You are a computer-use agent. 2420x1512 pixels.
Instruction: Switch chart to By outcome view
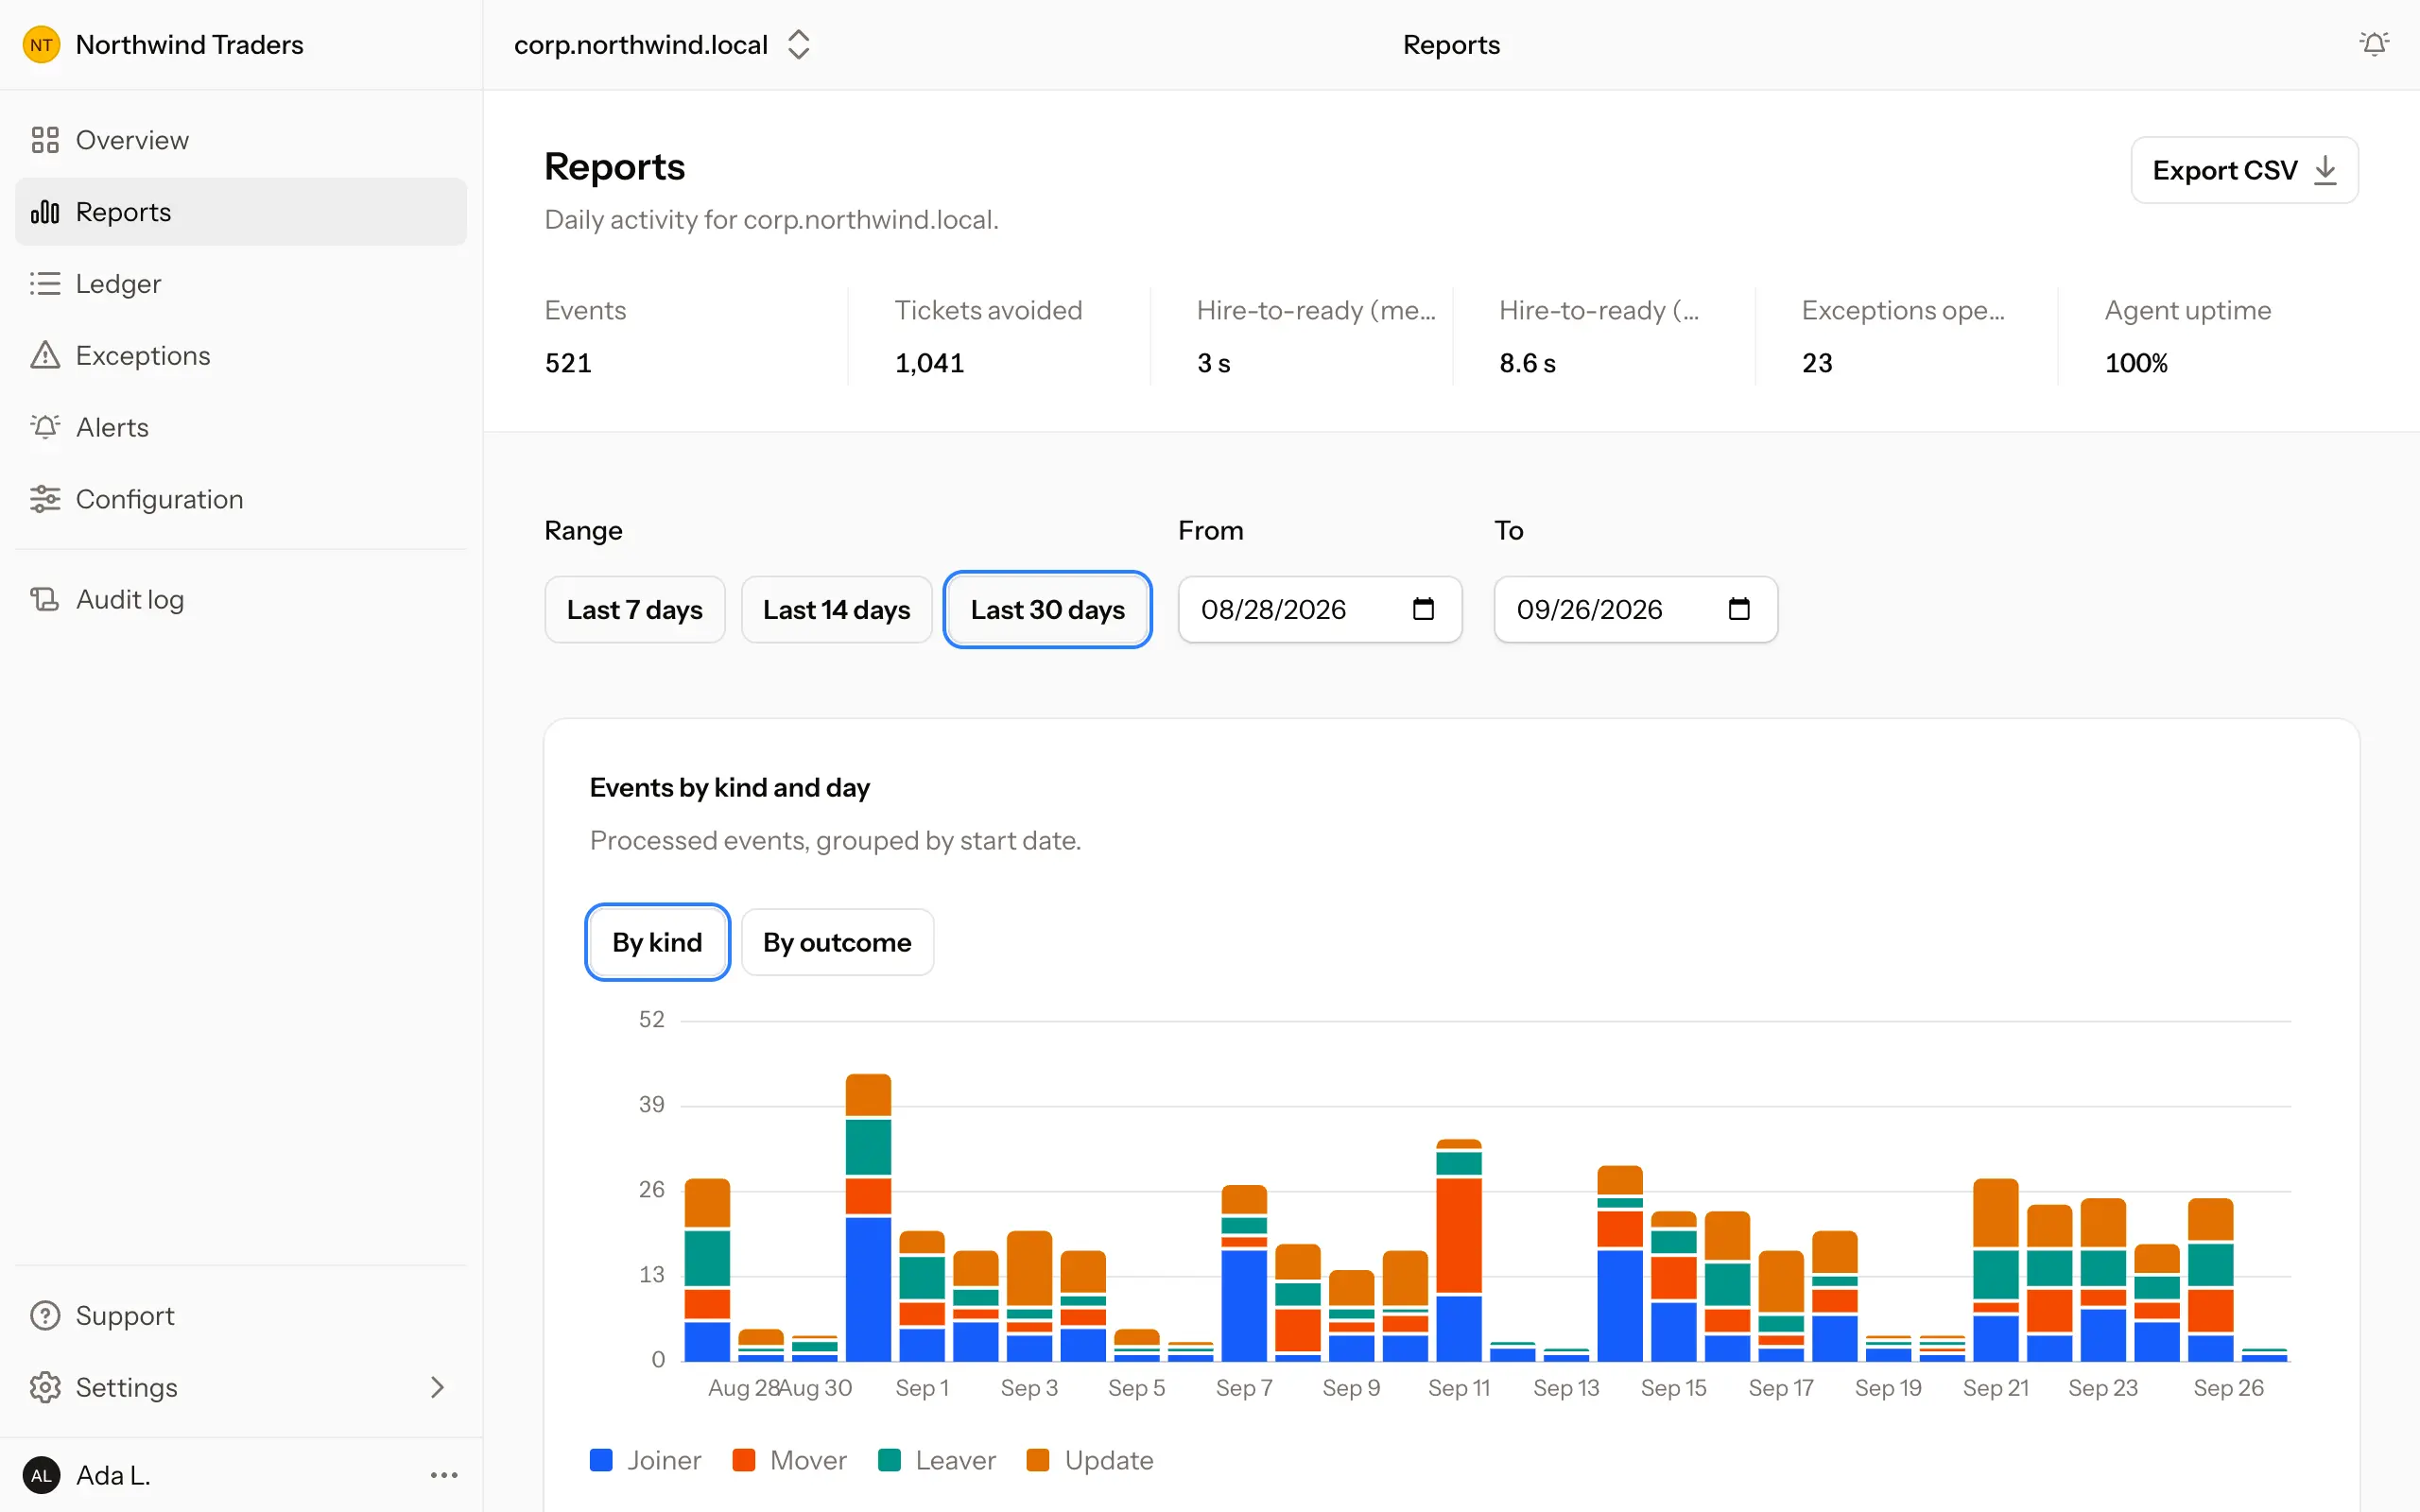coord(837,942)
